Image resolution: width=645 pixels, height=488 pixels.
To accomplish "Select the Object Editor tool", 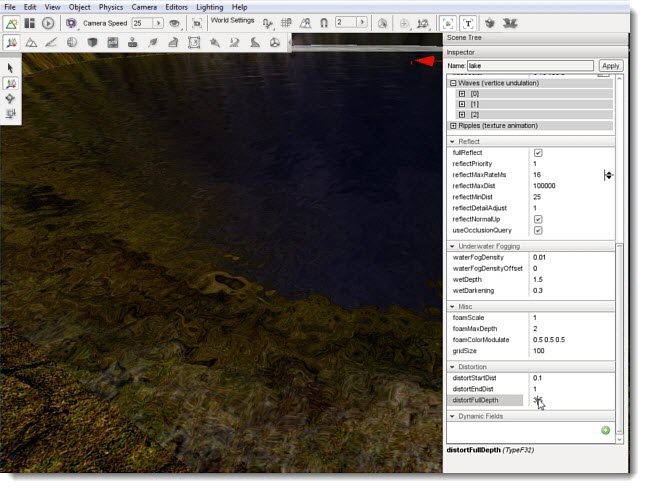I will (12, 42).
